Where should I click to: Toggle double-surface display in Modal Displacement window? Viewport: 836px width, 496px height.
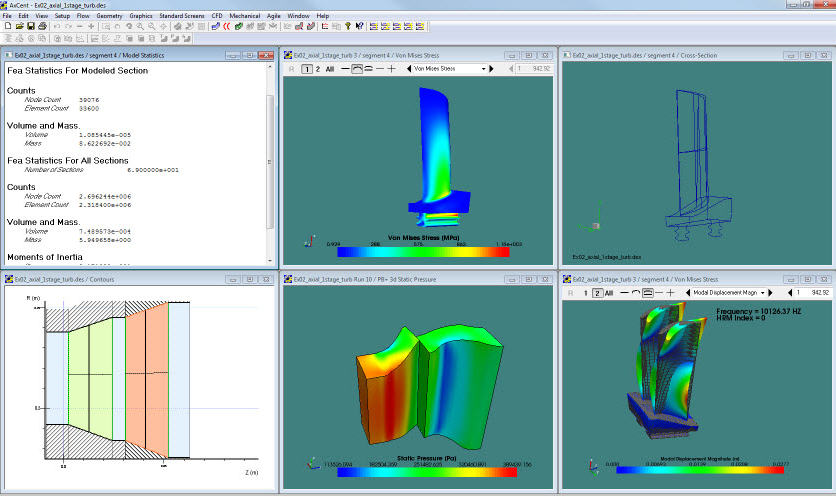[647, 293]
